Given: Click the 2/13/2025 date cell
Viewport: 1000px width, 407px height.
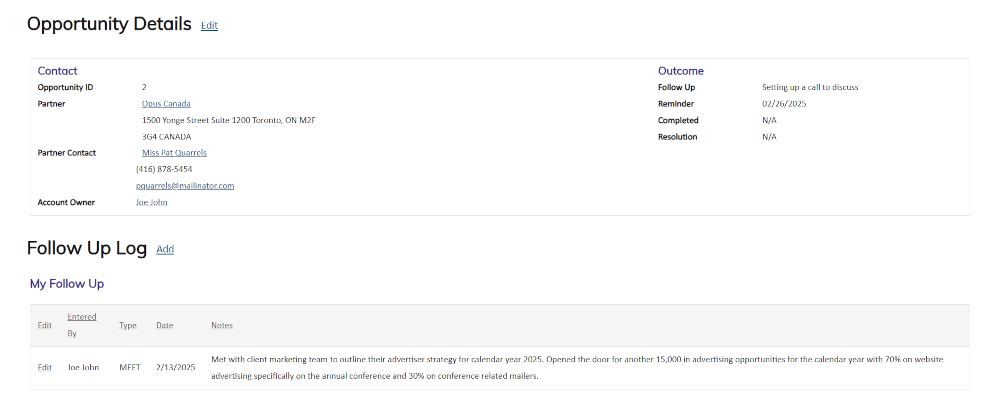Looking at the screenshot, I should pyautogui.click(x=175, y=367).
